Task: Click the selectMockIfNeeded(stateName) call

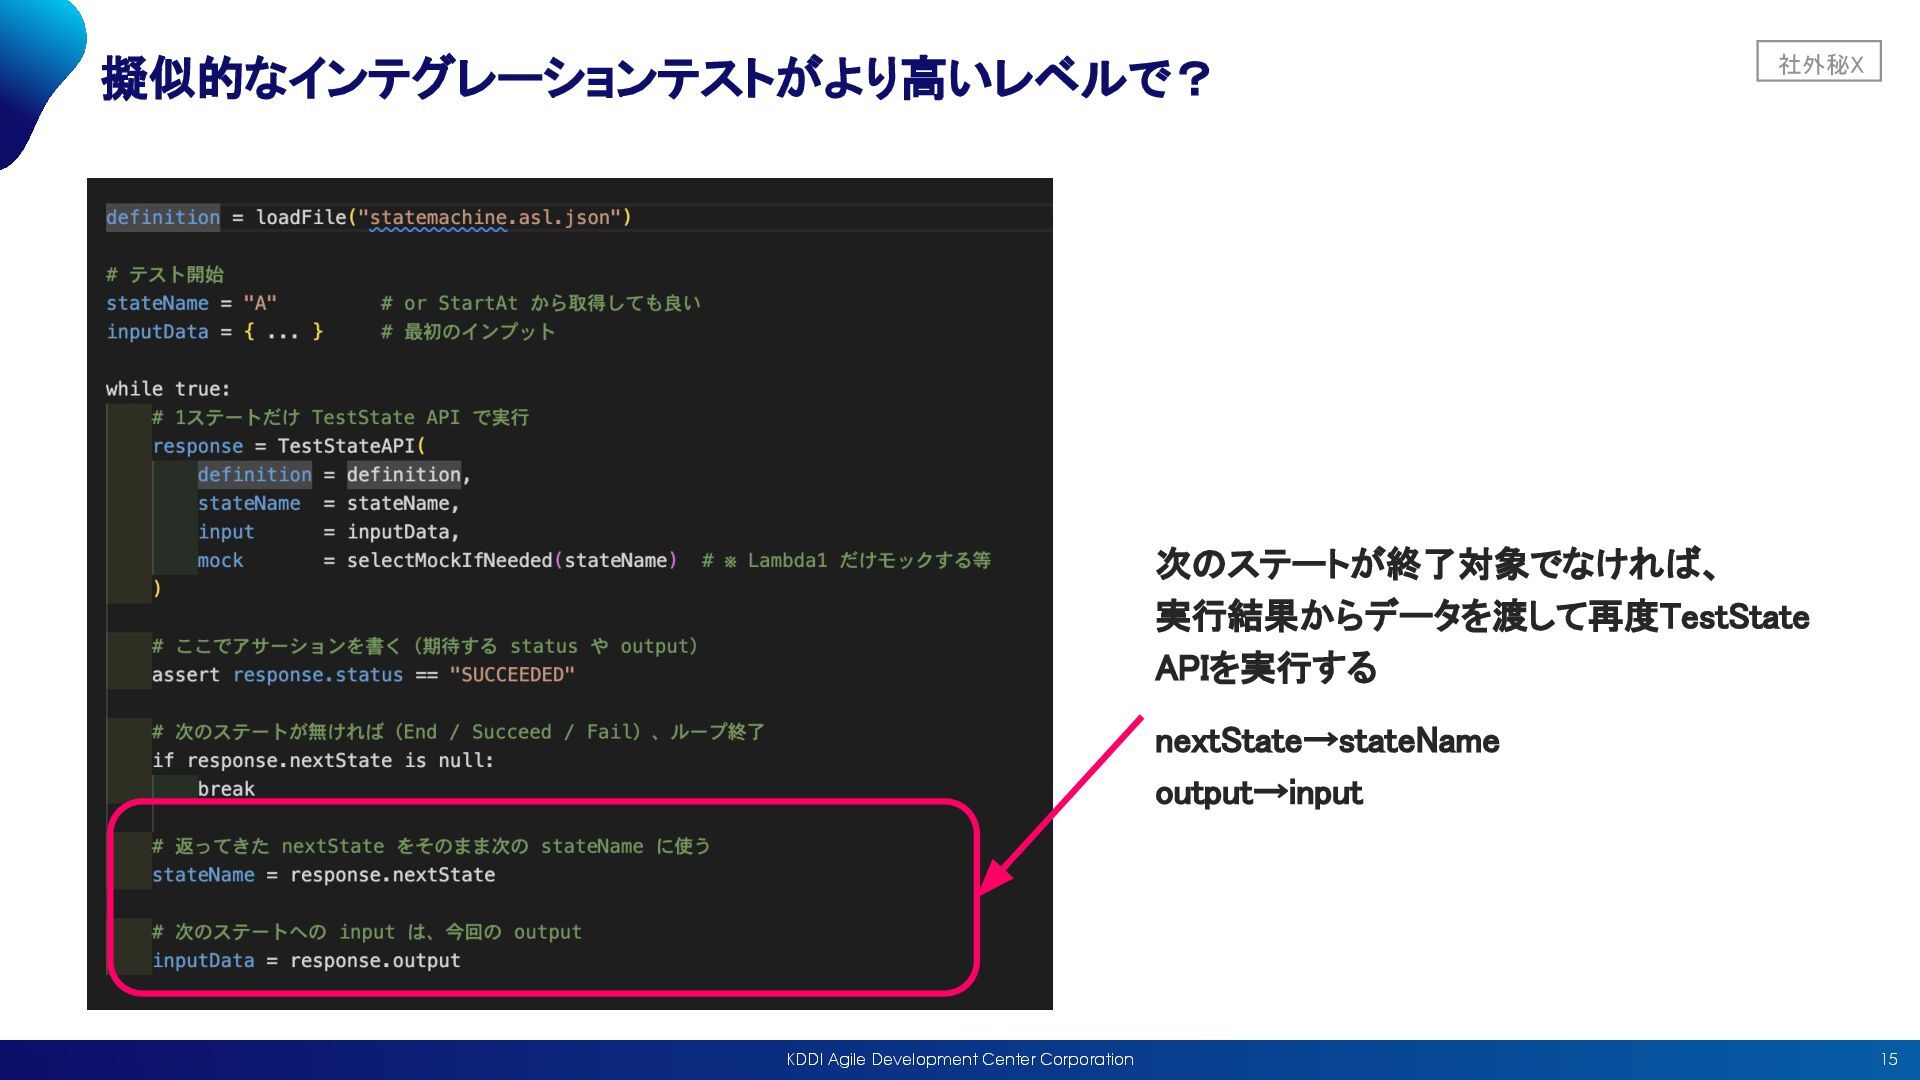Action: (511, 560)
